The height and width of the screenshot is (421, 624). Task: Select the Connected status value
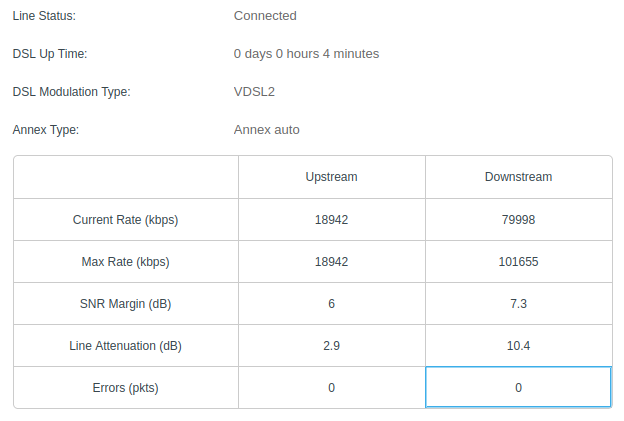point(265,16)
